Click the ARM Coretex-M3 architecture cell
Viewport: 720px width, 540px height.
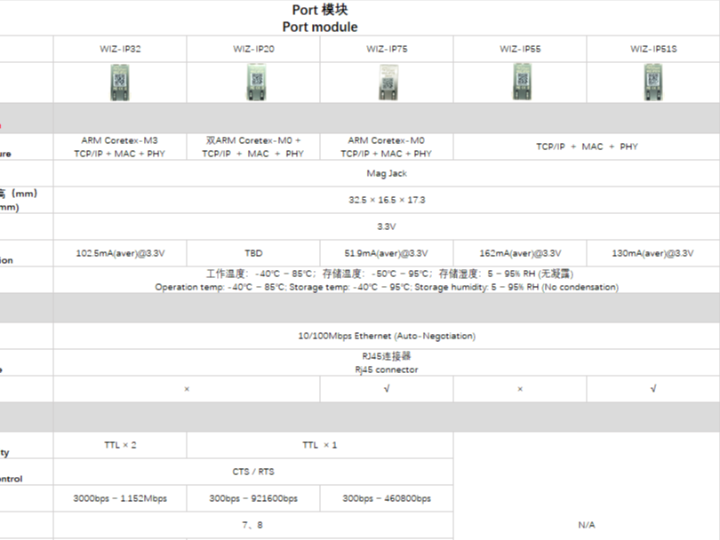tap(120, 147)
